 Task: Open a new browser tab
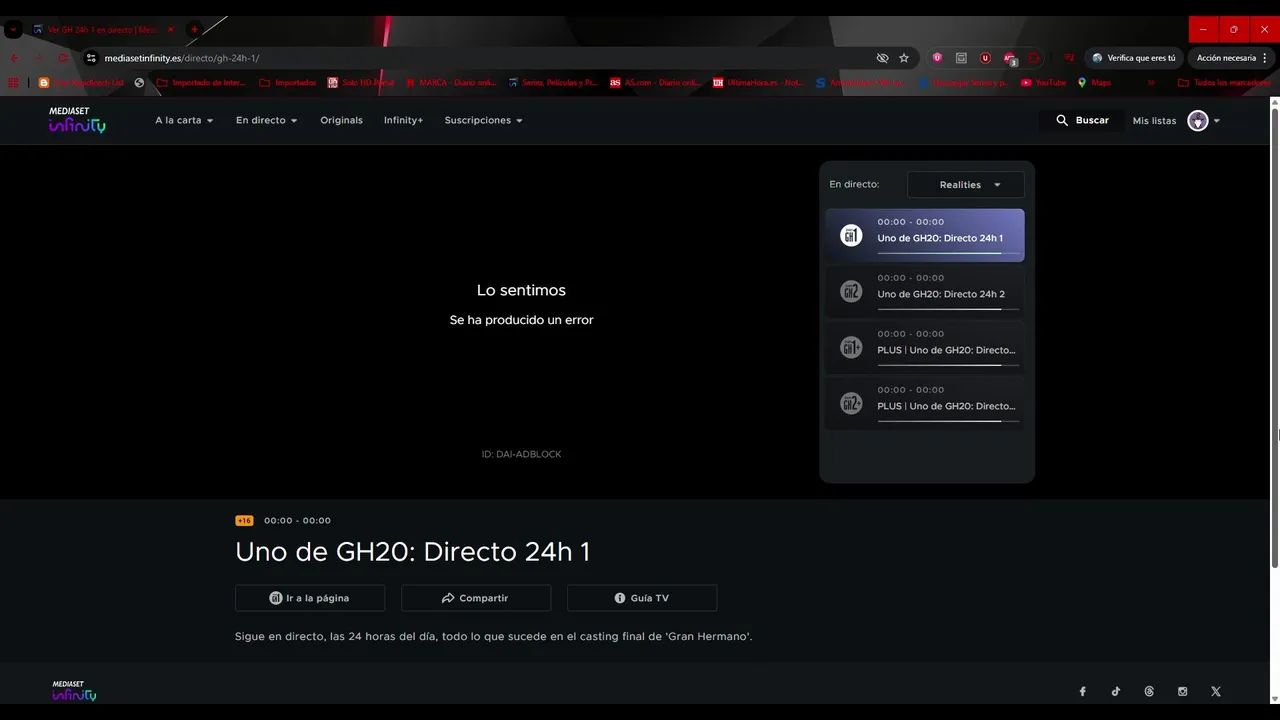194,30
